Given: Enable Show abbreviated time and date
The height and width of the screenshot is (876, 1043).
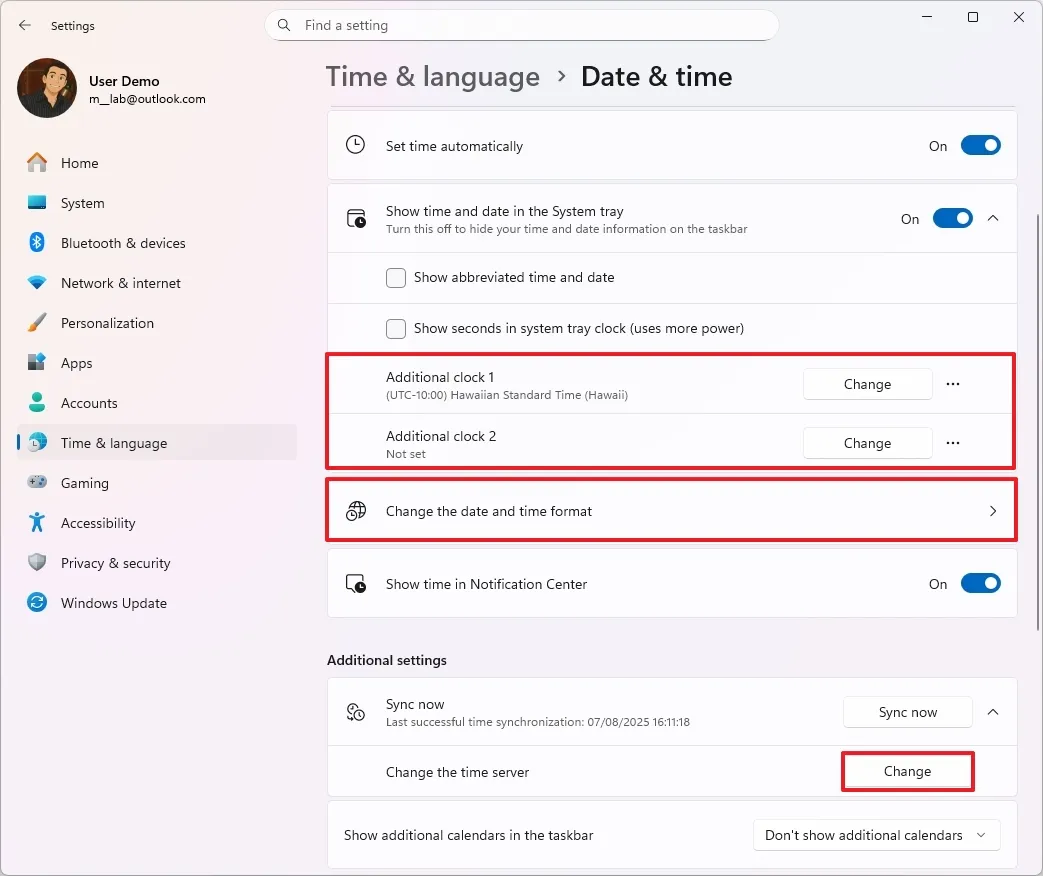Looking at the screenshot, I should pyautogui.click(x=395, y=277).
